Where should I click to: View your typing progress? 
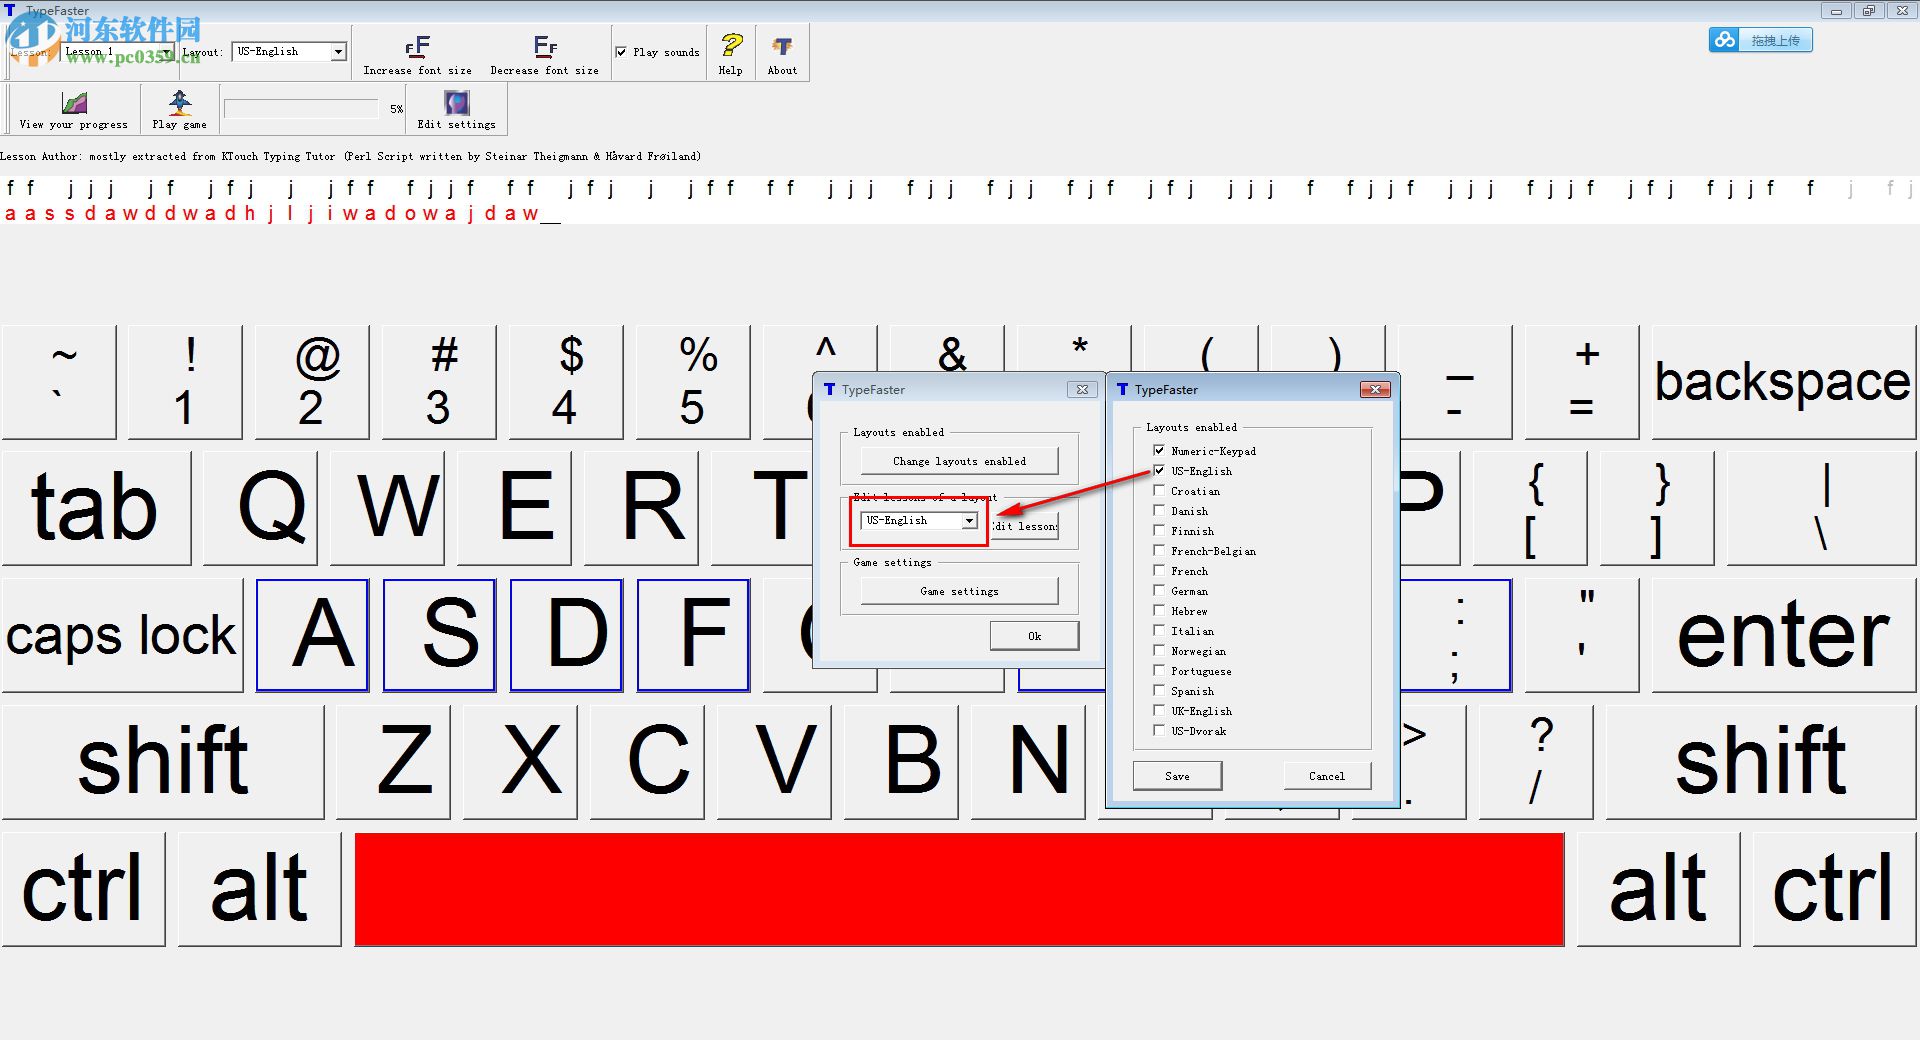tap(72, 108)
